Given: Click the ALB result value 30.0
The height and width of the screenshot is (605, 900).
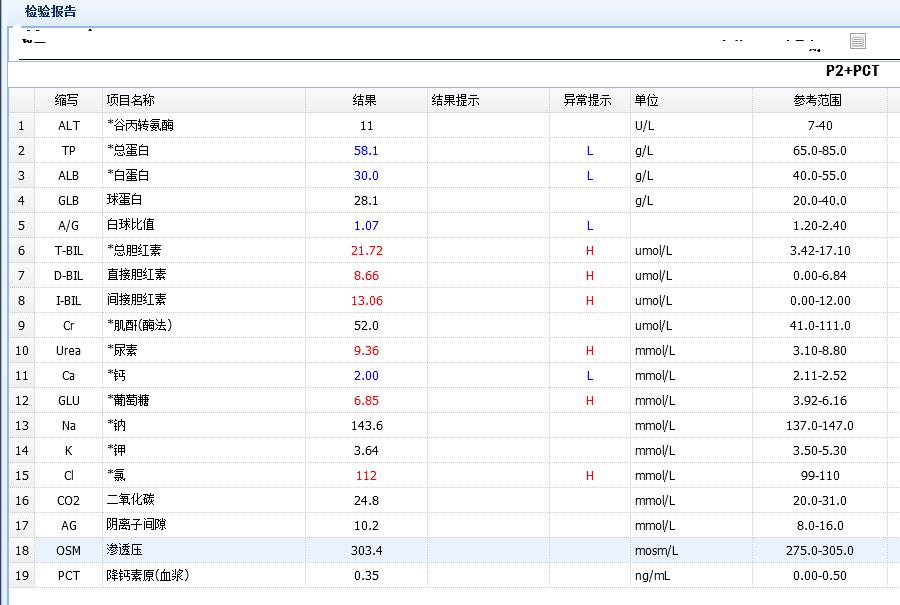Looking at the screenshot, I should [x=366, y=176].
